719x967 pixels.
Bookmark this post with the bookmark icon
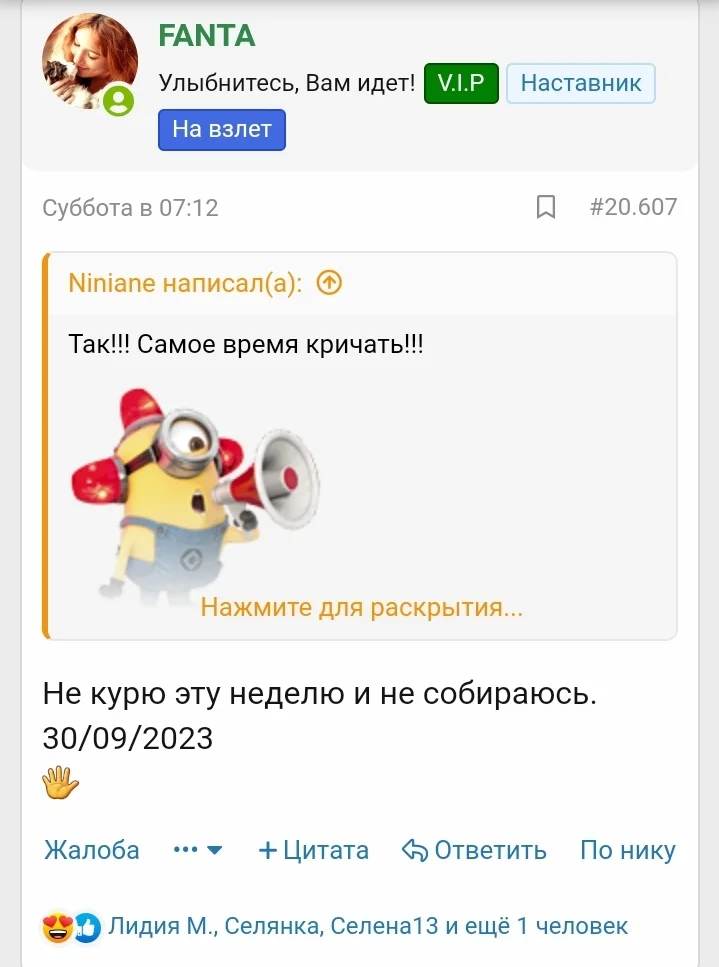546,207
